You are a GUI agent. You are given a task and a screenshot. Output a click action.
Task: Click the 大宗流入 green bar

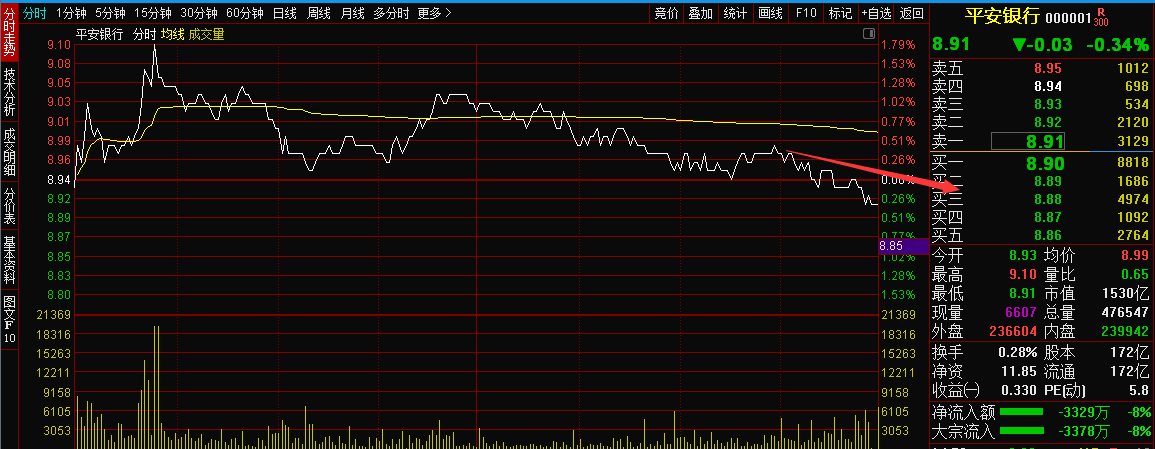[1021, 431]
